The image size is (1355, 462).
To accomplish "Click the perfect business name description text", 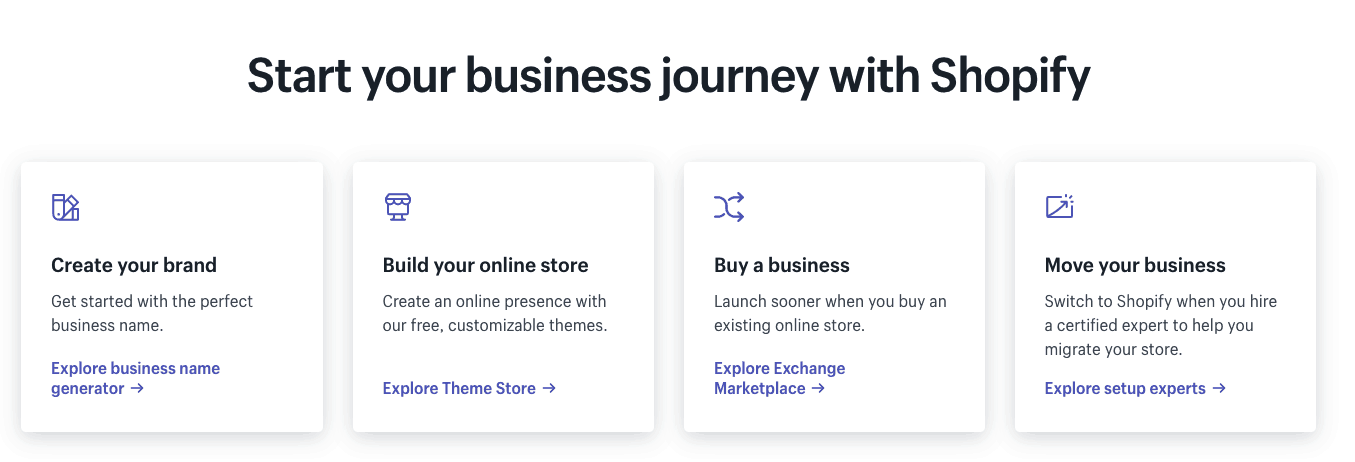I will point(152,313).
